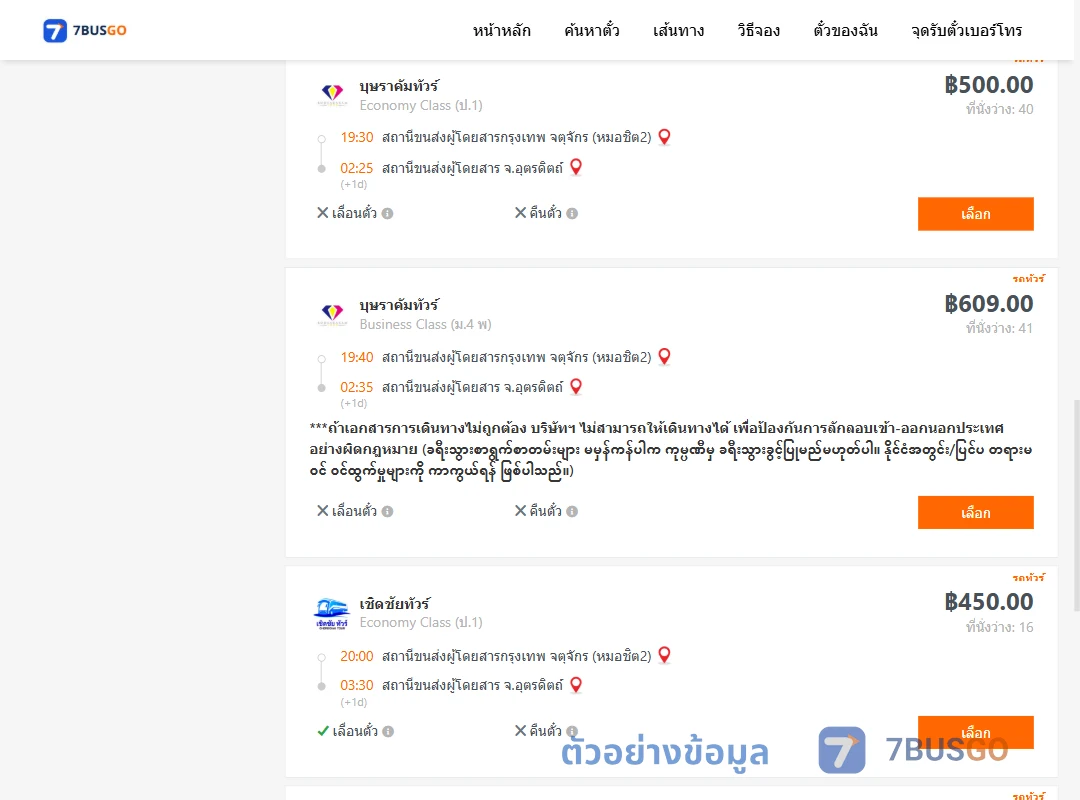Click the 7BUSGO logo in header

(85, 30)
